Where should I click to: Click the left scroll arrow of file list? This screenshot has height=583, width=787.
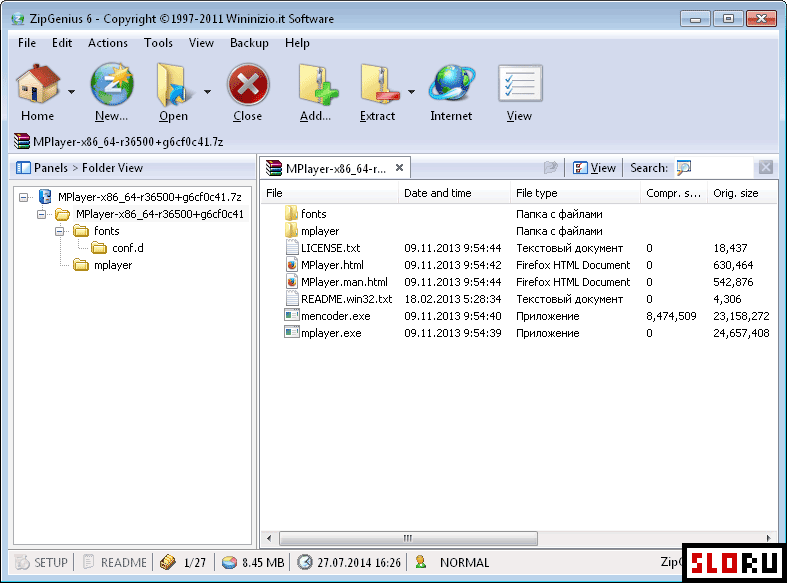pyautogui.click(x=269, y=538)
